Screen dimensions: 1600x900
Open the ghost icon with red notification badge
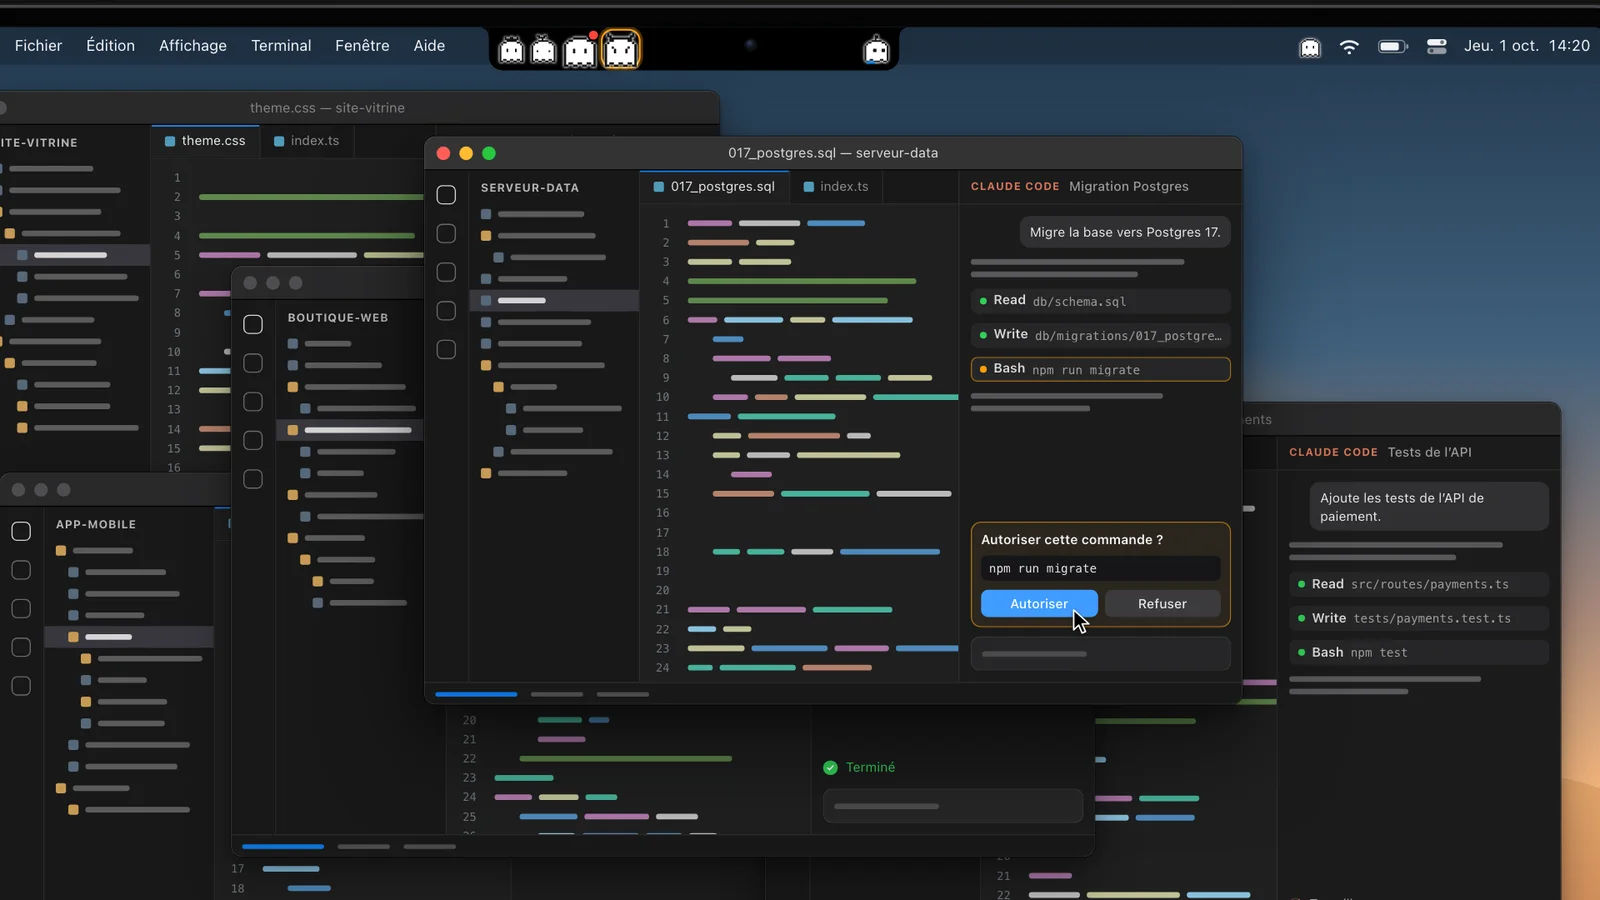click(x=580, y=50)
